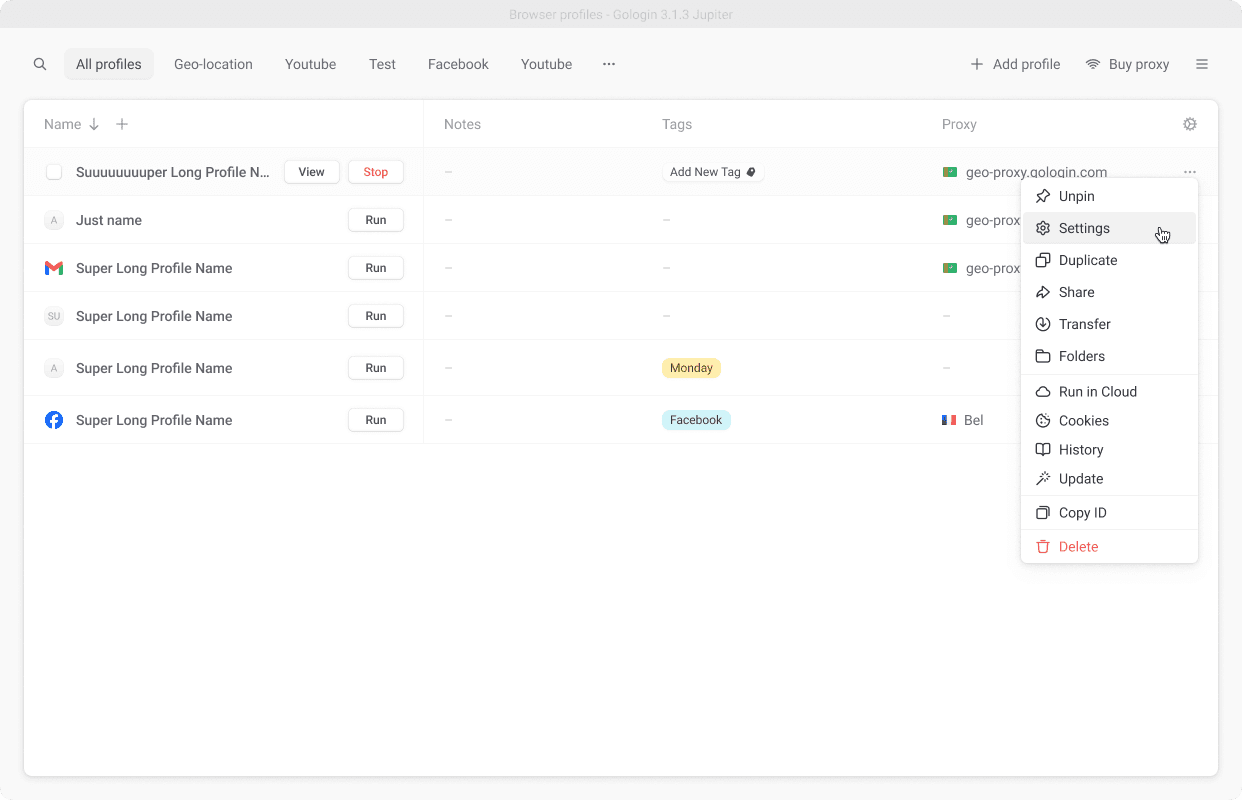Click the Buy proxy button

(x=1127, y=64)
